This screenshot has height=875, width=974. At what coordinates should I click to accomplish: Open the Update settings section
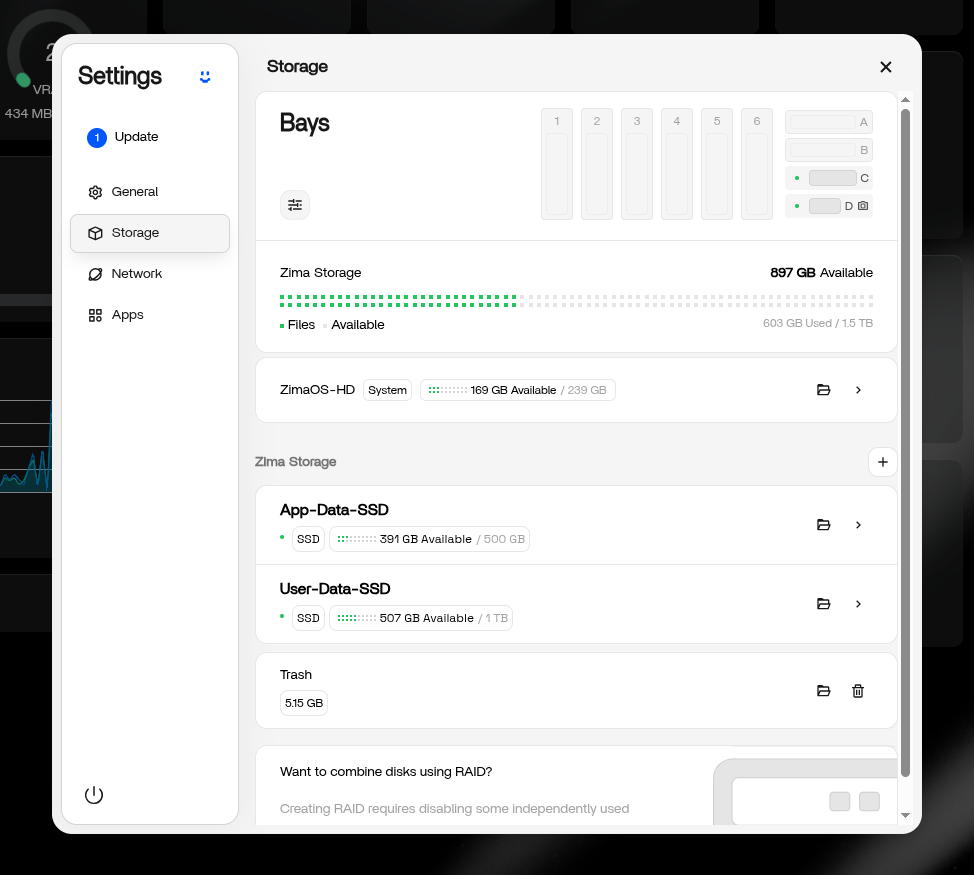[x=150, y=137]
